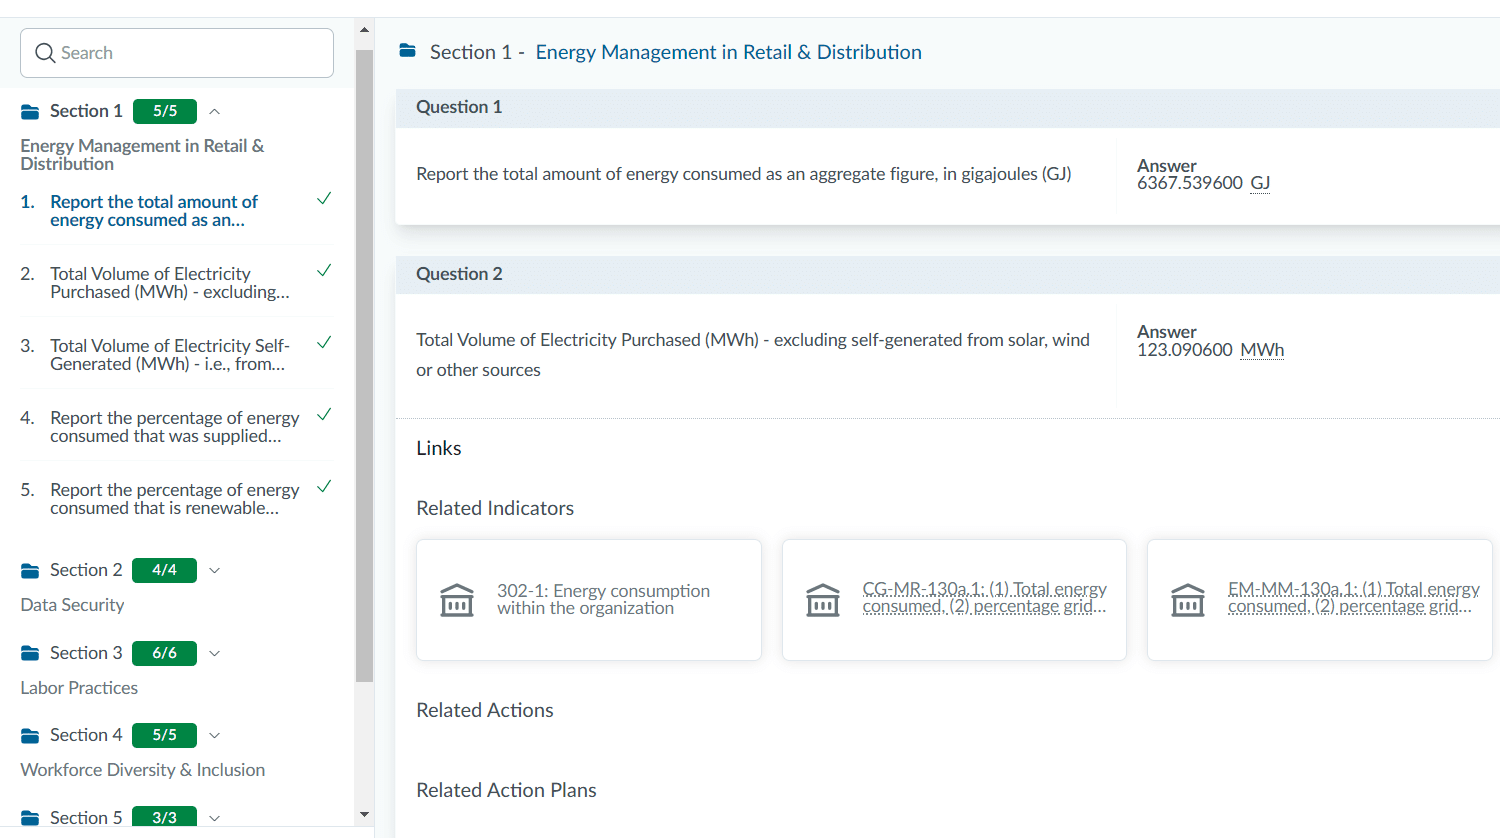Click the Question 1 header bar

coord(948,108)
